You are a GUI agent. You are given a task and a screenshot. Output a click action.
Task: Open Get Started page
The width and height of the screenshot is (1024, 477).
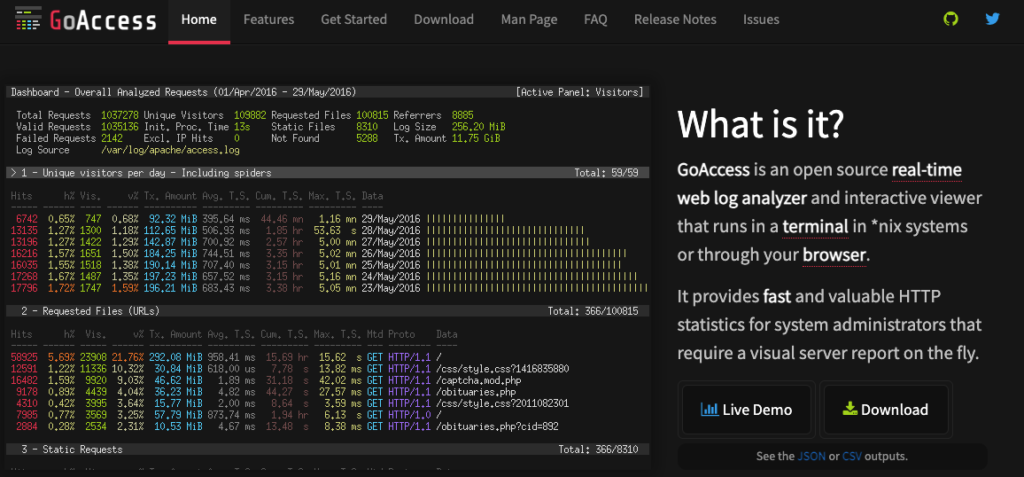tap(354, 20)
